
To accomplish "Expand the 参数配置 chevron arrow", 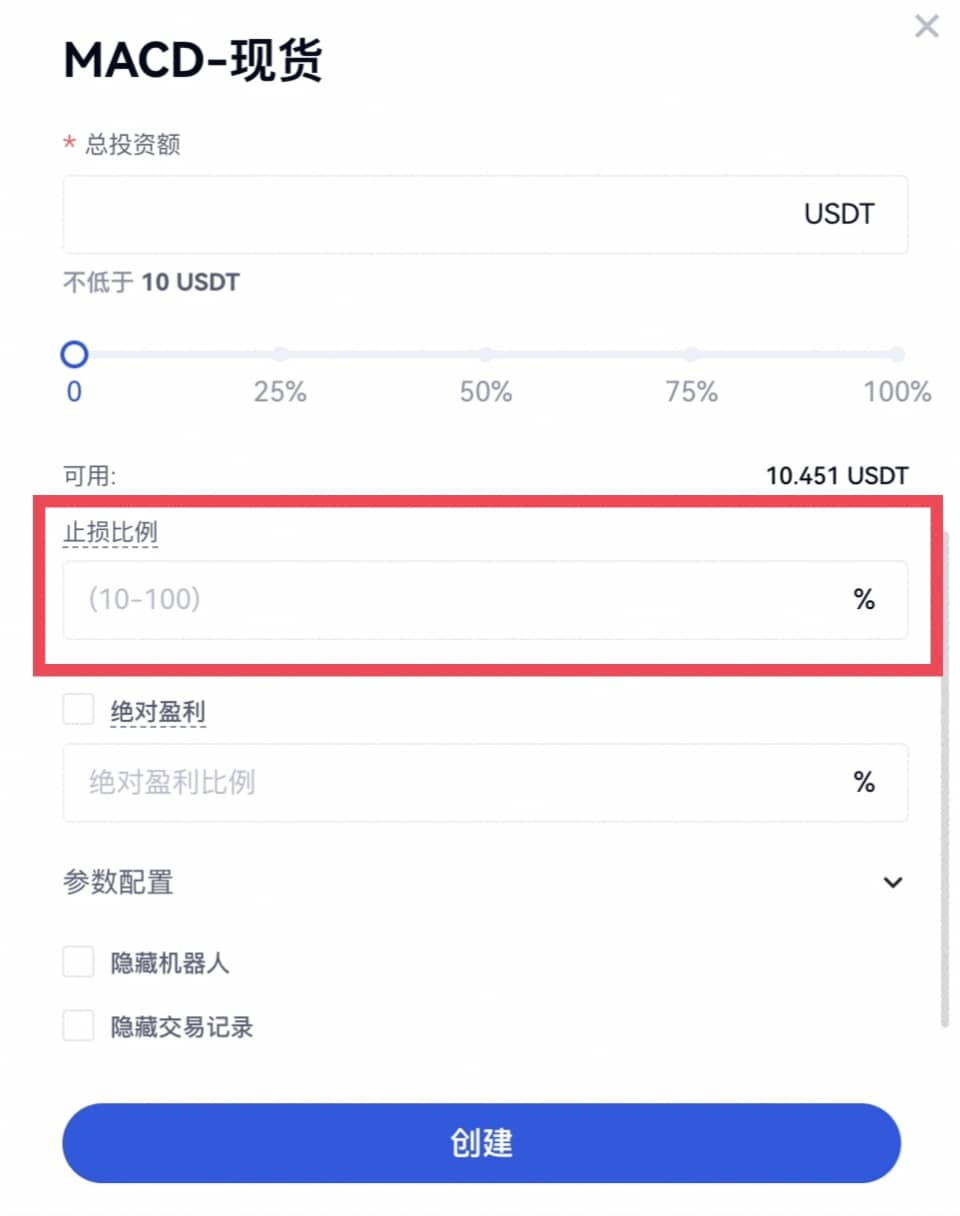I will pos(893,882).
